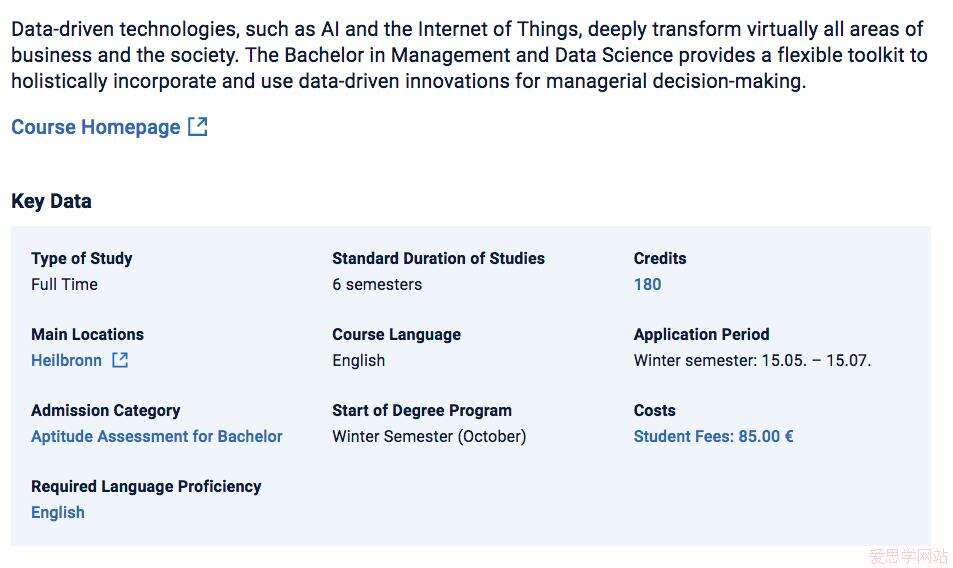Select the 180 credits link

click(x=647, y=284)
